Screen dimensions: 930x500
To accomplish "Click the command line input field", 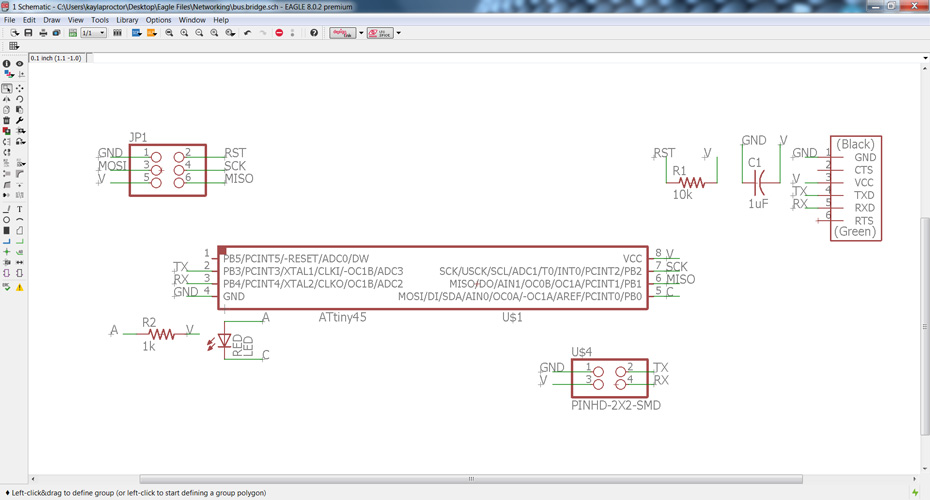I will tap(507, 58).
